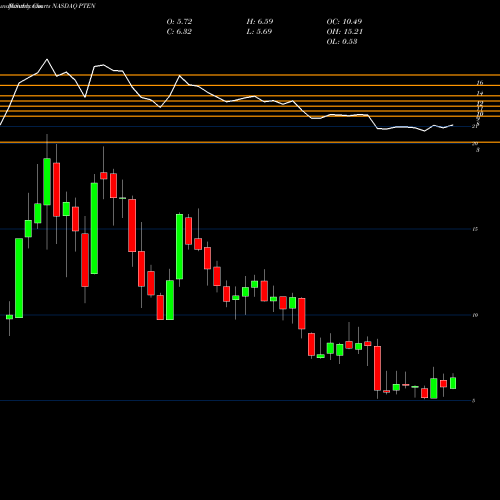
Task: Click the most recent green candlestick
Action: pyautogui.click(x=453, y=383)
